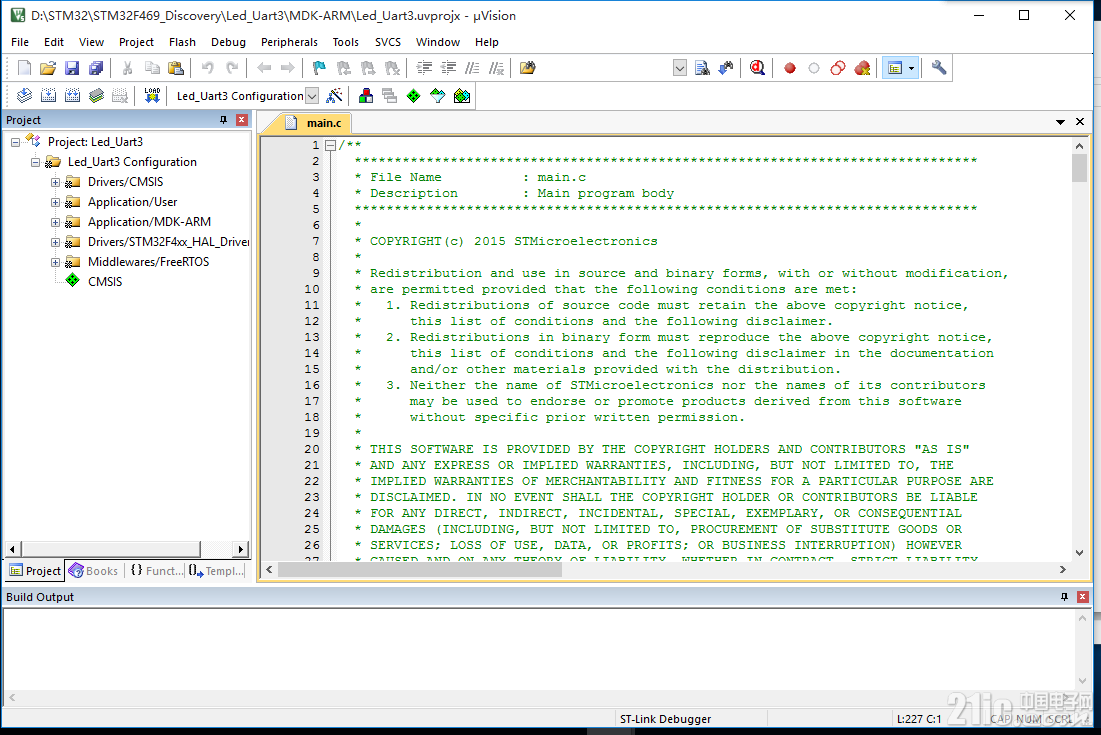
Task: Click the editor horizontal scrollbar thumb
Action: 420,570
